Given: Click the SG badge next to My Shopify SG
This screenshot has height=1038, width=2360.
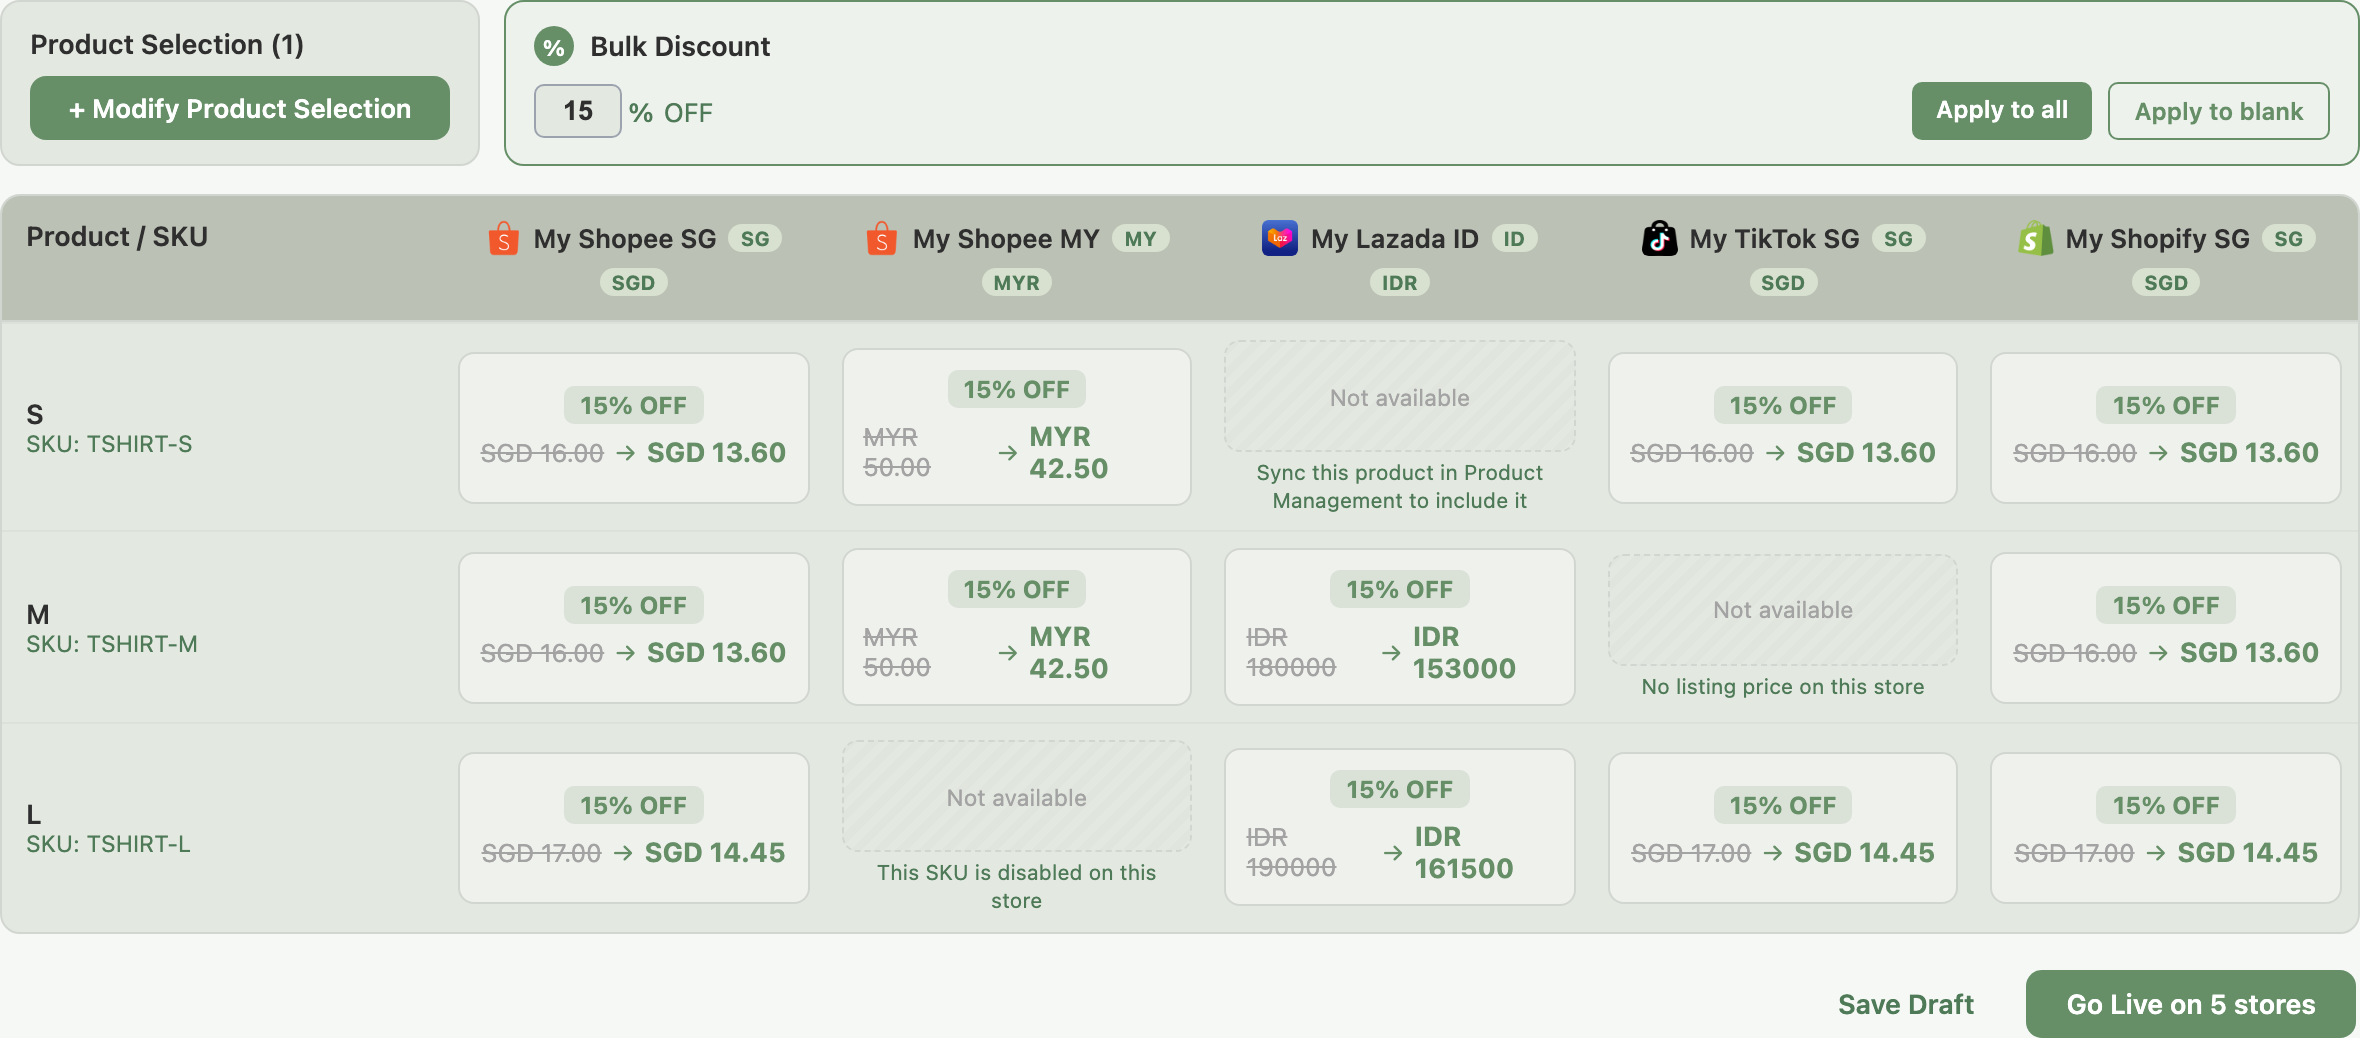Looking at the screenshot, I should (2288, 239).
